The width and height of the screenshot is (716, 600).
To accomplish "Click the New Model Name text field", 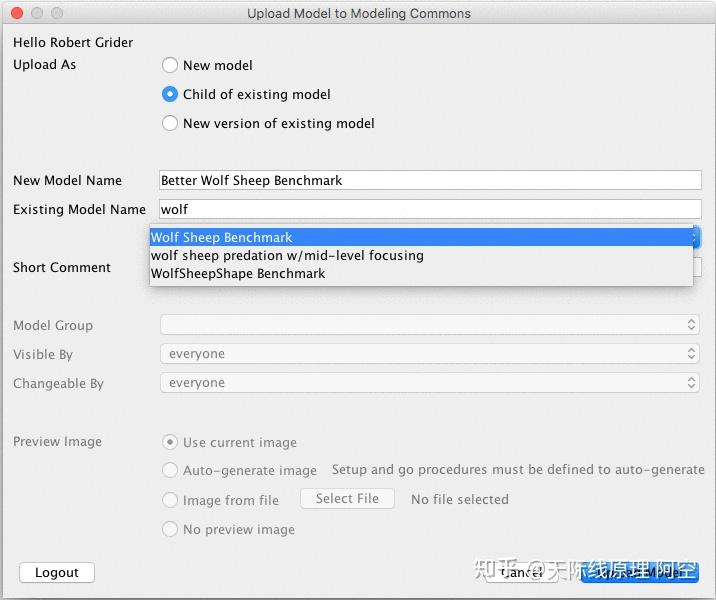I will point(430,181).
